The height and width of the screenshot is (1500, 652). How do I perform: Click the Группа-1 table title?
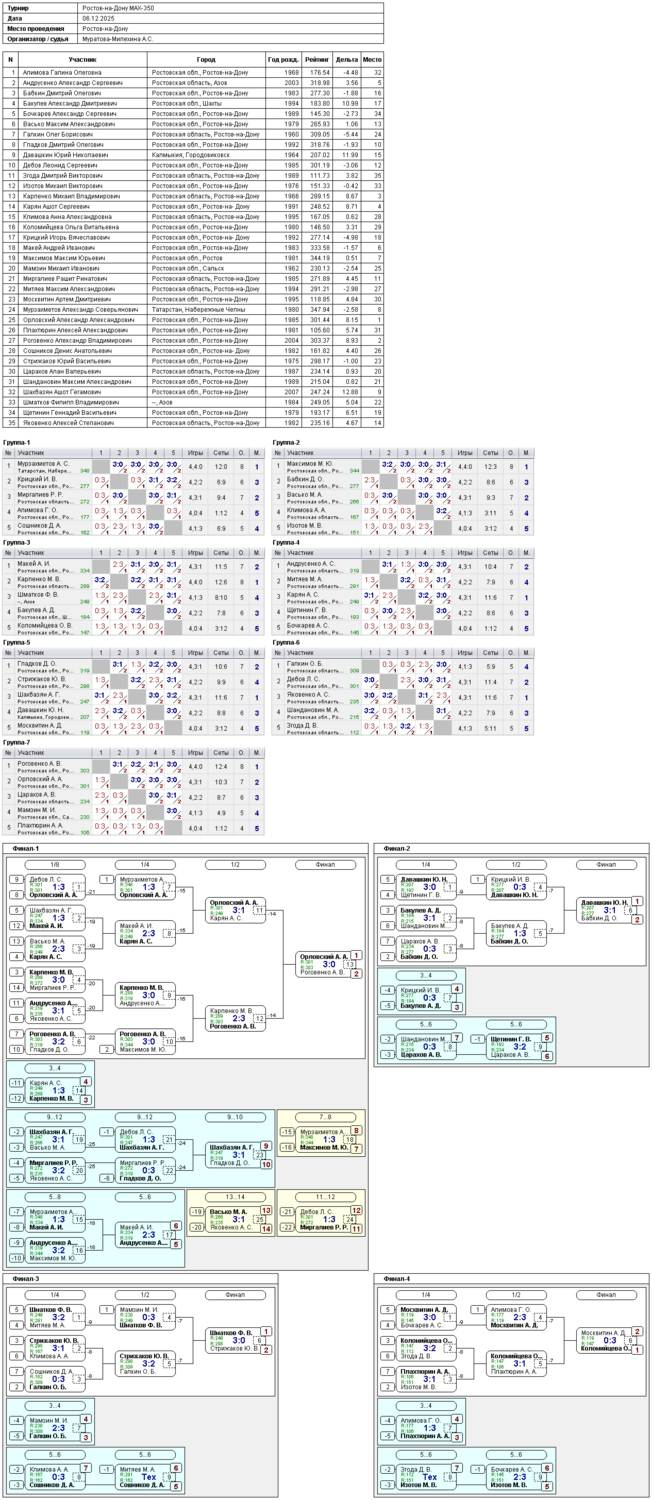coord(17,442)
